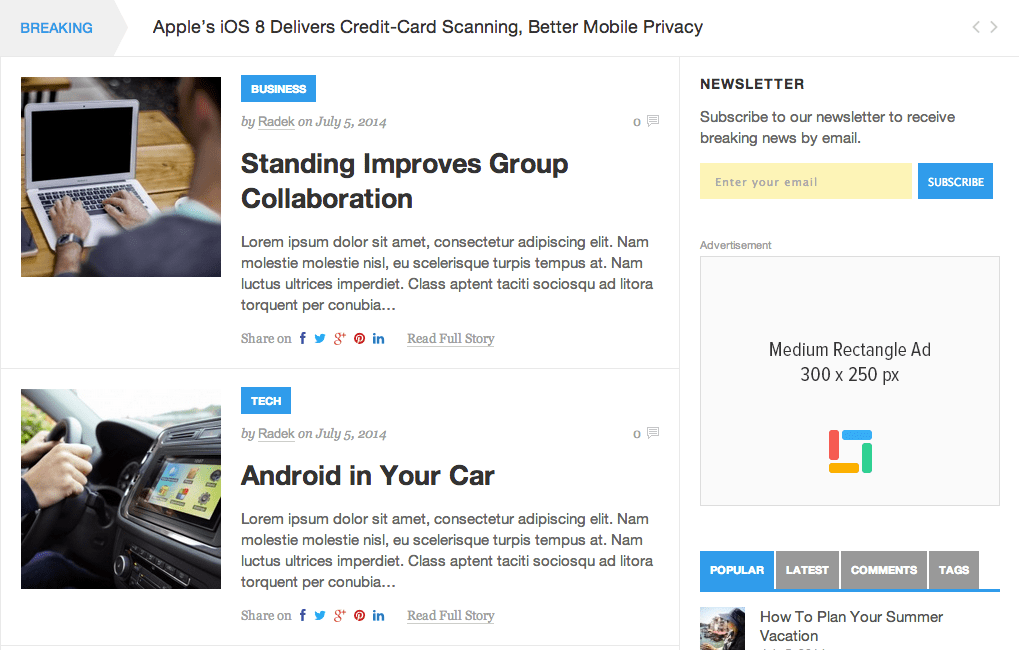This screenshot has height=650, width=1019.
Task: Switch to the Comments tab
Action: (884, 570)
